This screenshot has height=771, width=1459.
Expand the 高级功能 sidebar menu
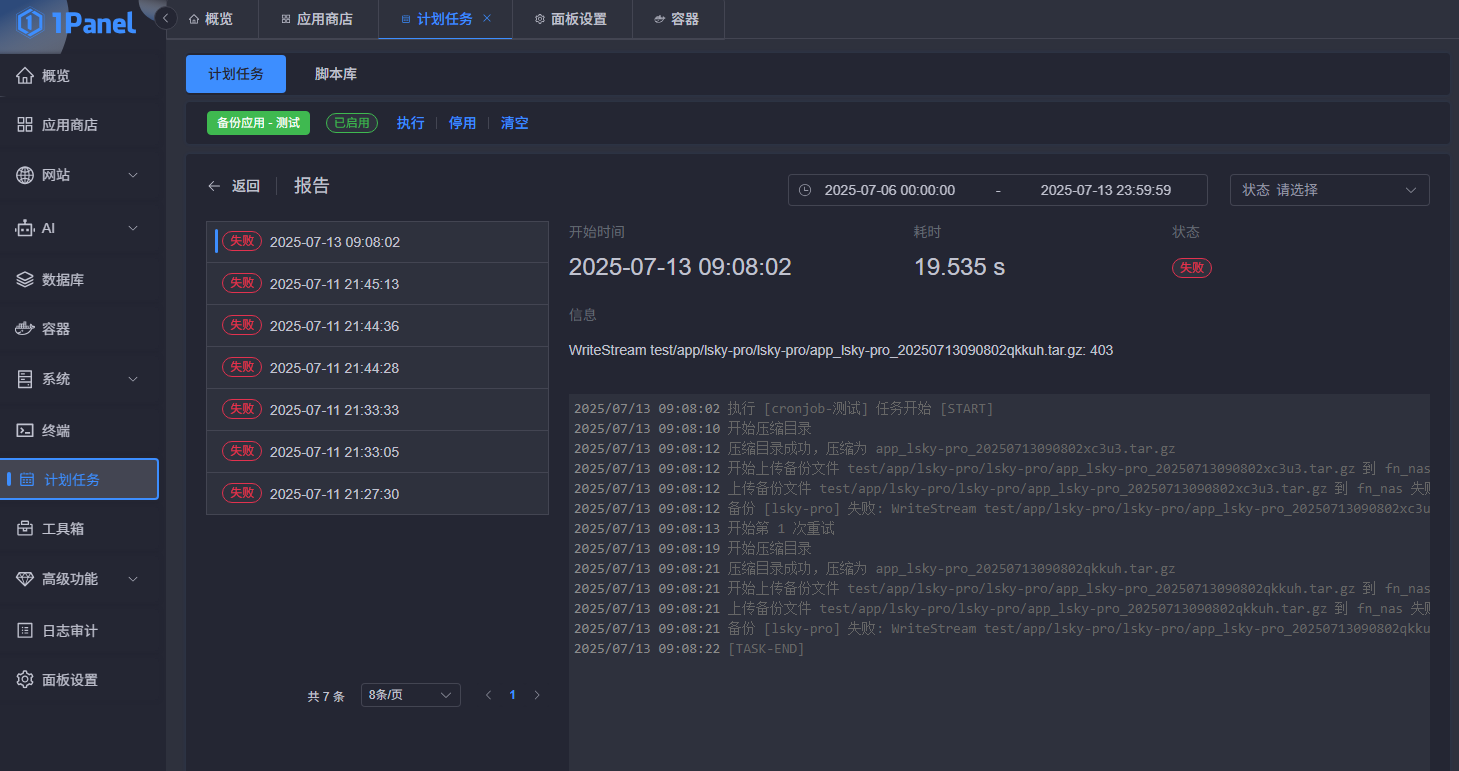80,579
